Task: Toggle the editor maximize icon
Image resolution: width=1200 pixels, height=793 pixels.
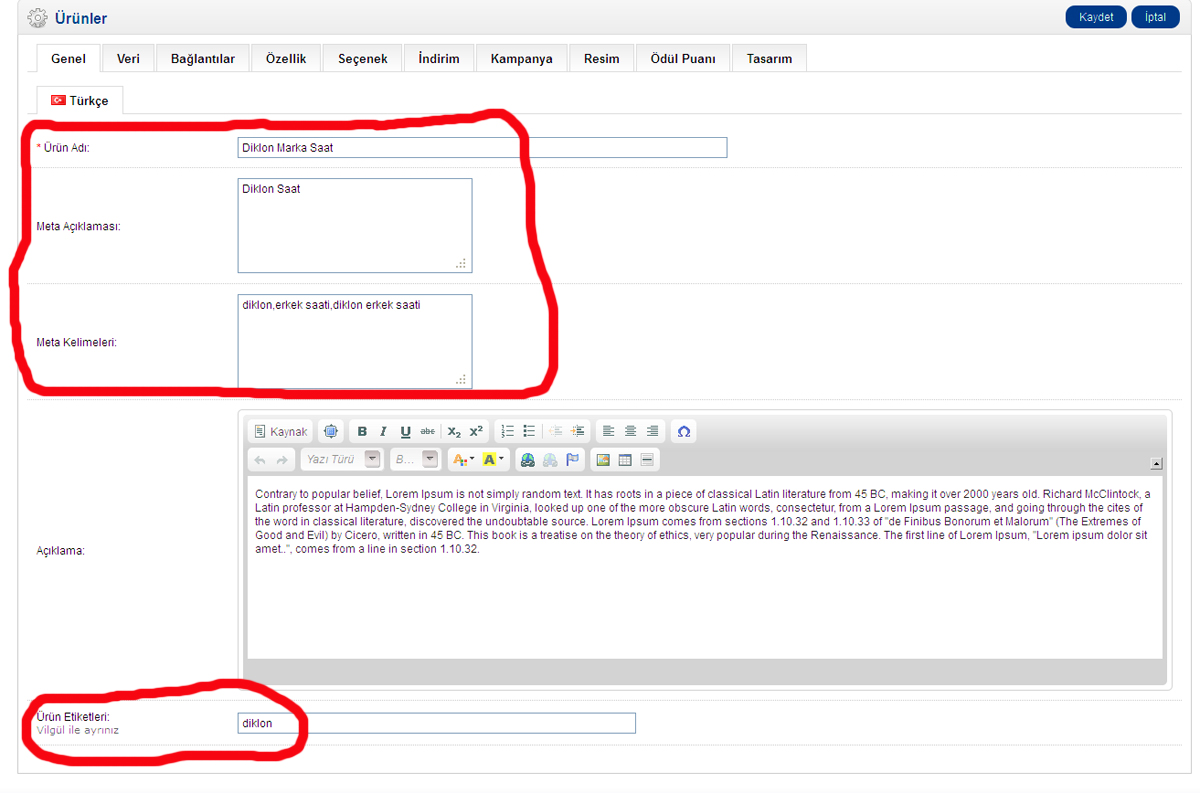Action: [x=331, y=431]
